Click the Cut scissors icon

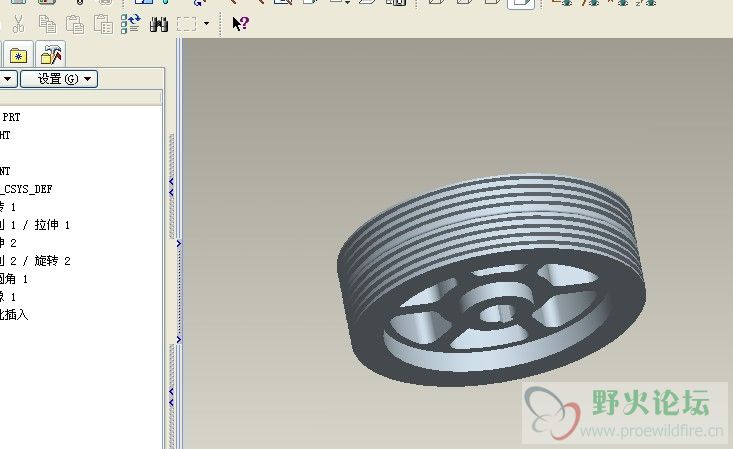[18, 24]
